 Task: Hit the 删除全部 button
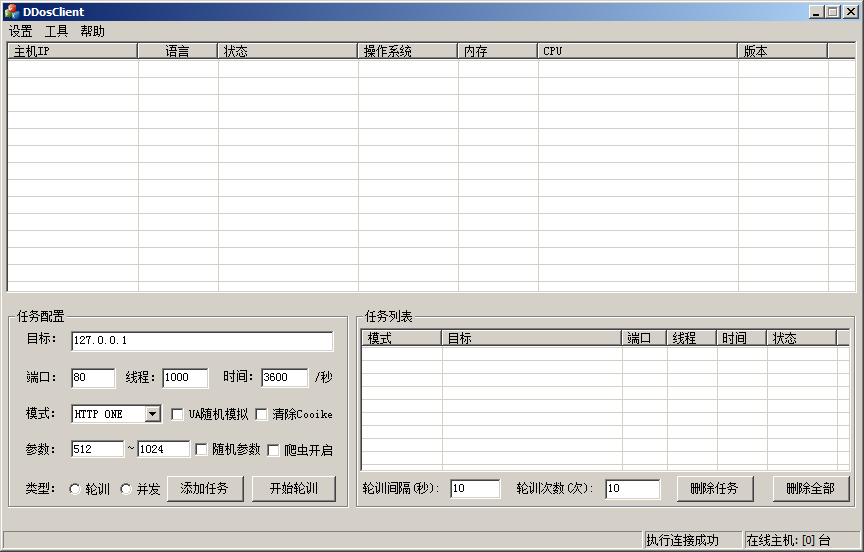click(810, 488)
